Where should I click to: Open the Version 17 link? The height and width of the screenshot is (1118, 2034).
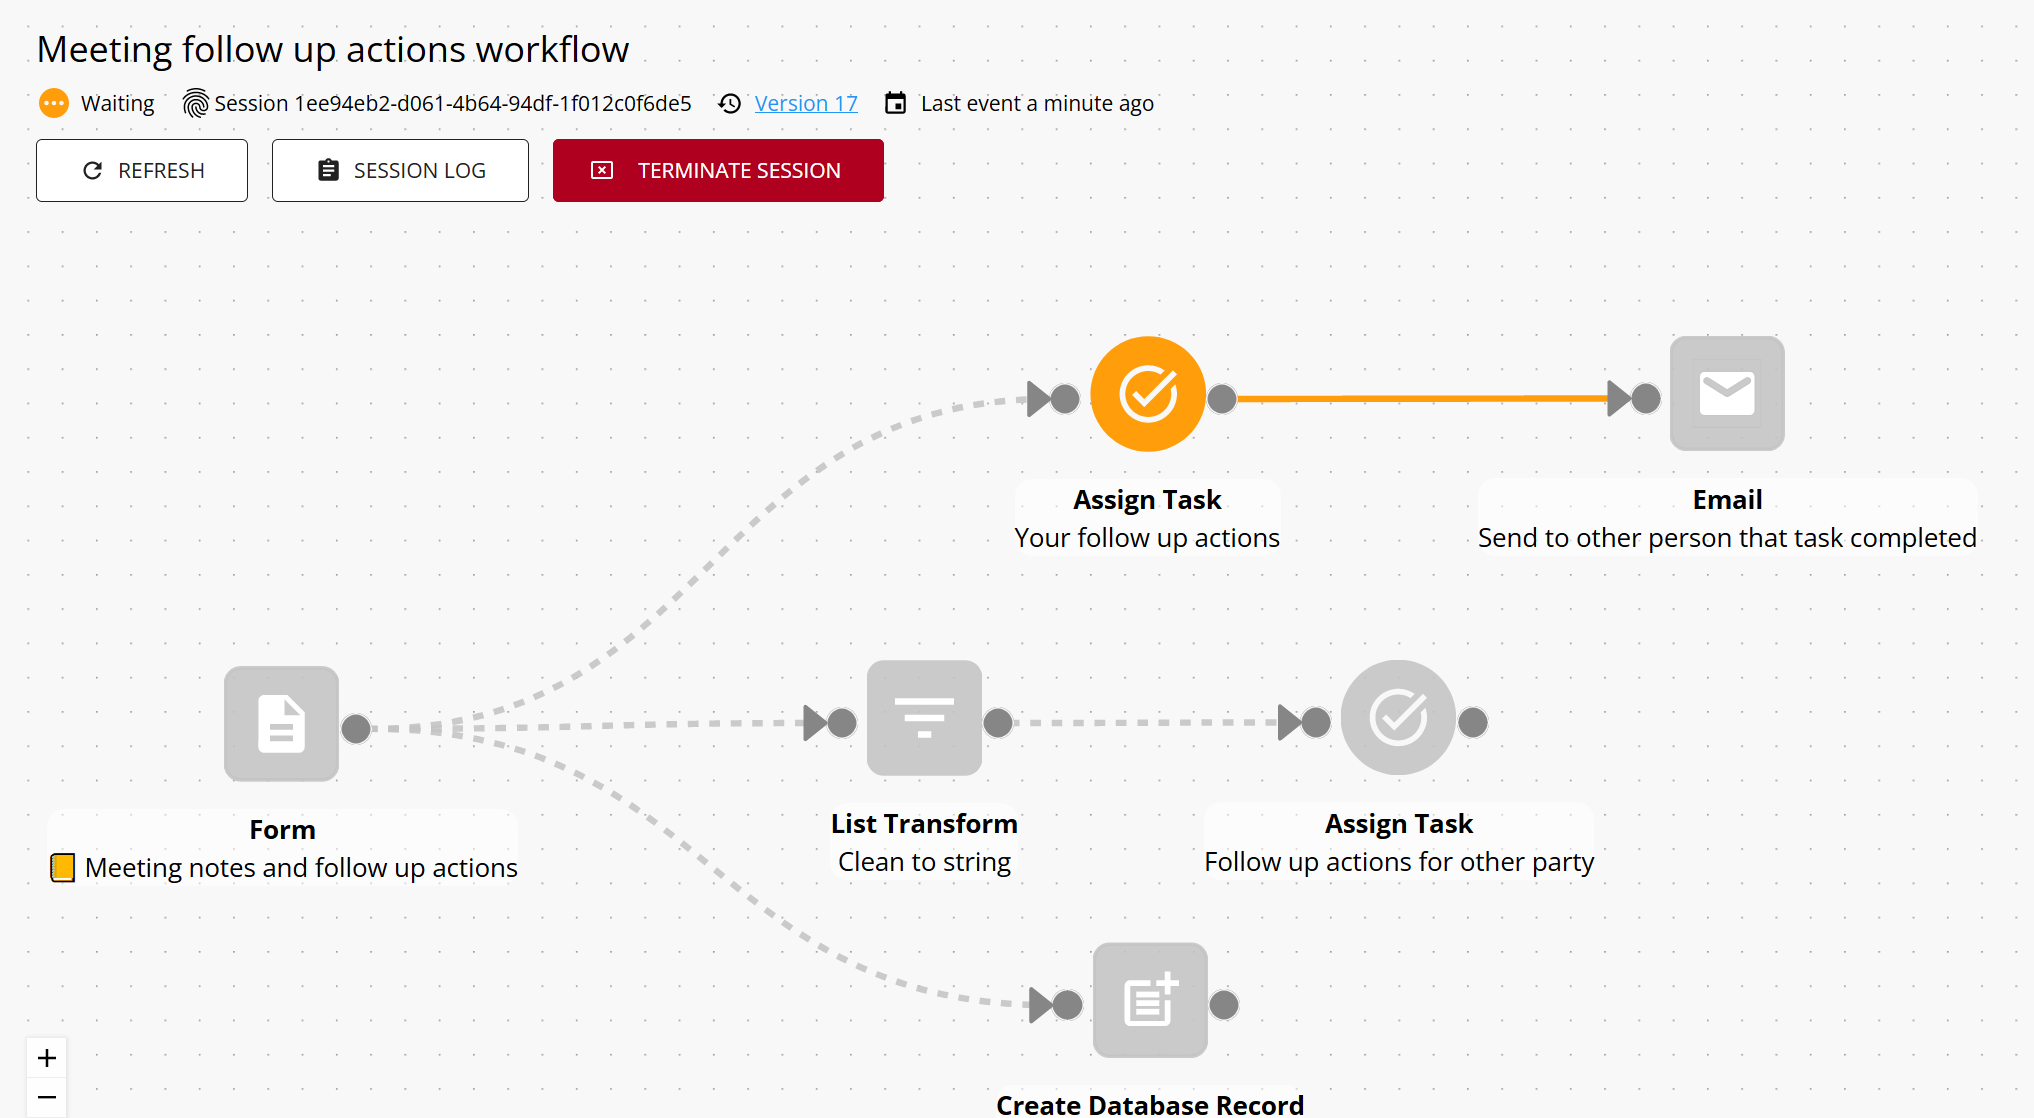806,103
